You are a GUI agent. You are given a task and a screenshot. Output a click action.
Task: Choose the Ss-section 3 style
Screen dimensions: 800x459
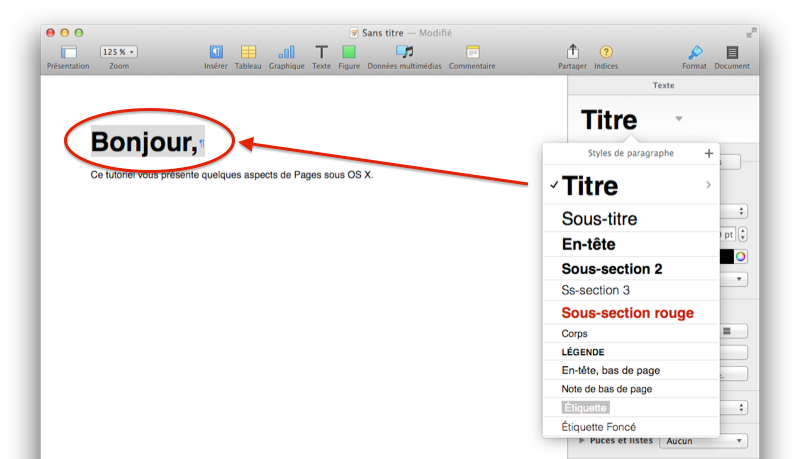click(631, 290)
